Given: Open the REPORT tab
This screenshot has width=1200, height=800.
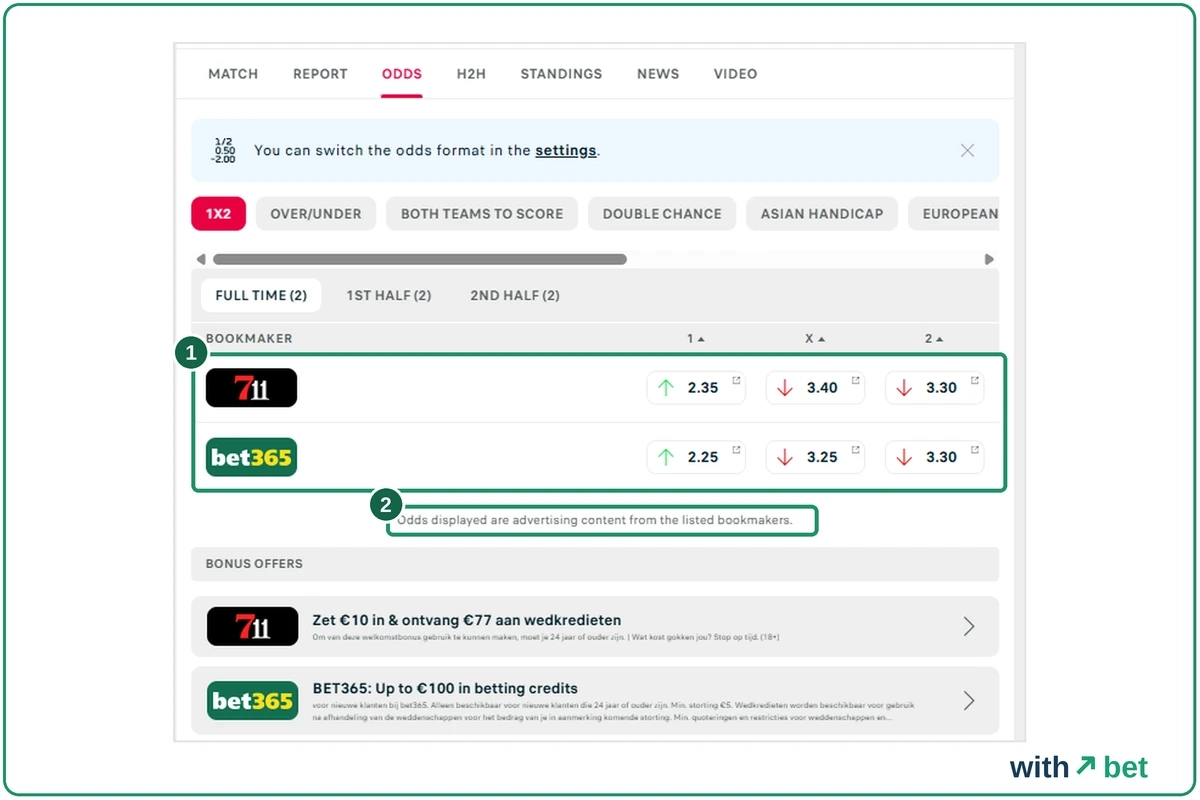Looking at the screenshot, I should tap(320, 74).
